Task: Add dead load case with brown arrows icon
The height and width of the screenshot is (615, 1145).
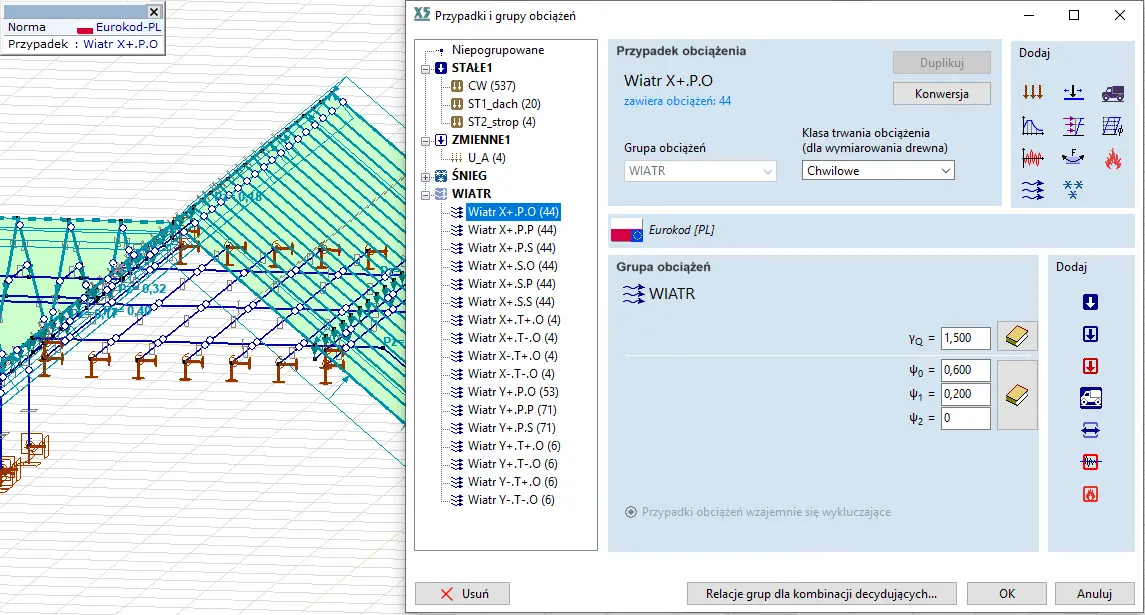Action: click(1033, 93)
